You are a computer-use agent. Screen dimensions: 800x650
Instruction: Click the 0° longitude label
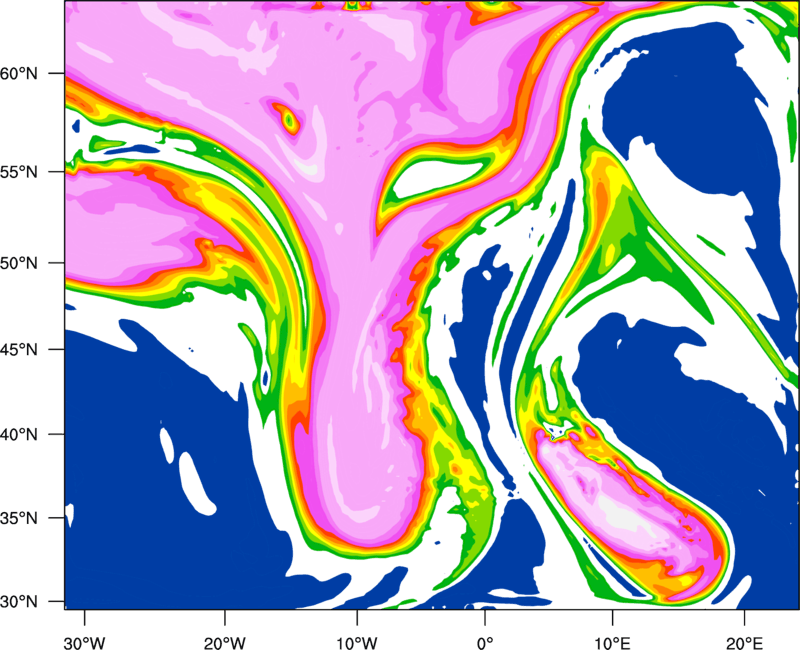tap(485, 642)
